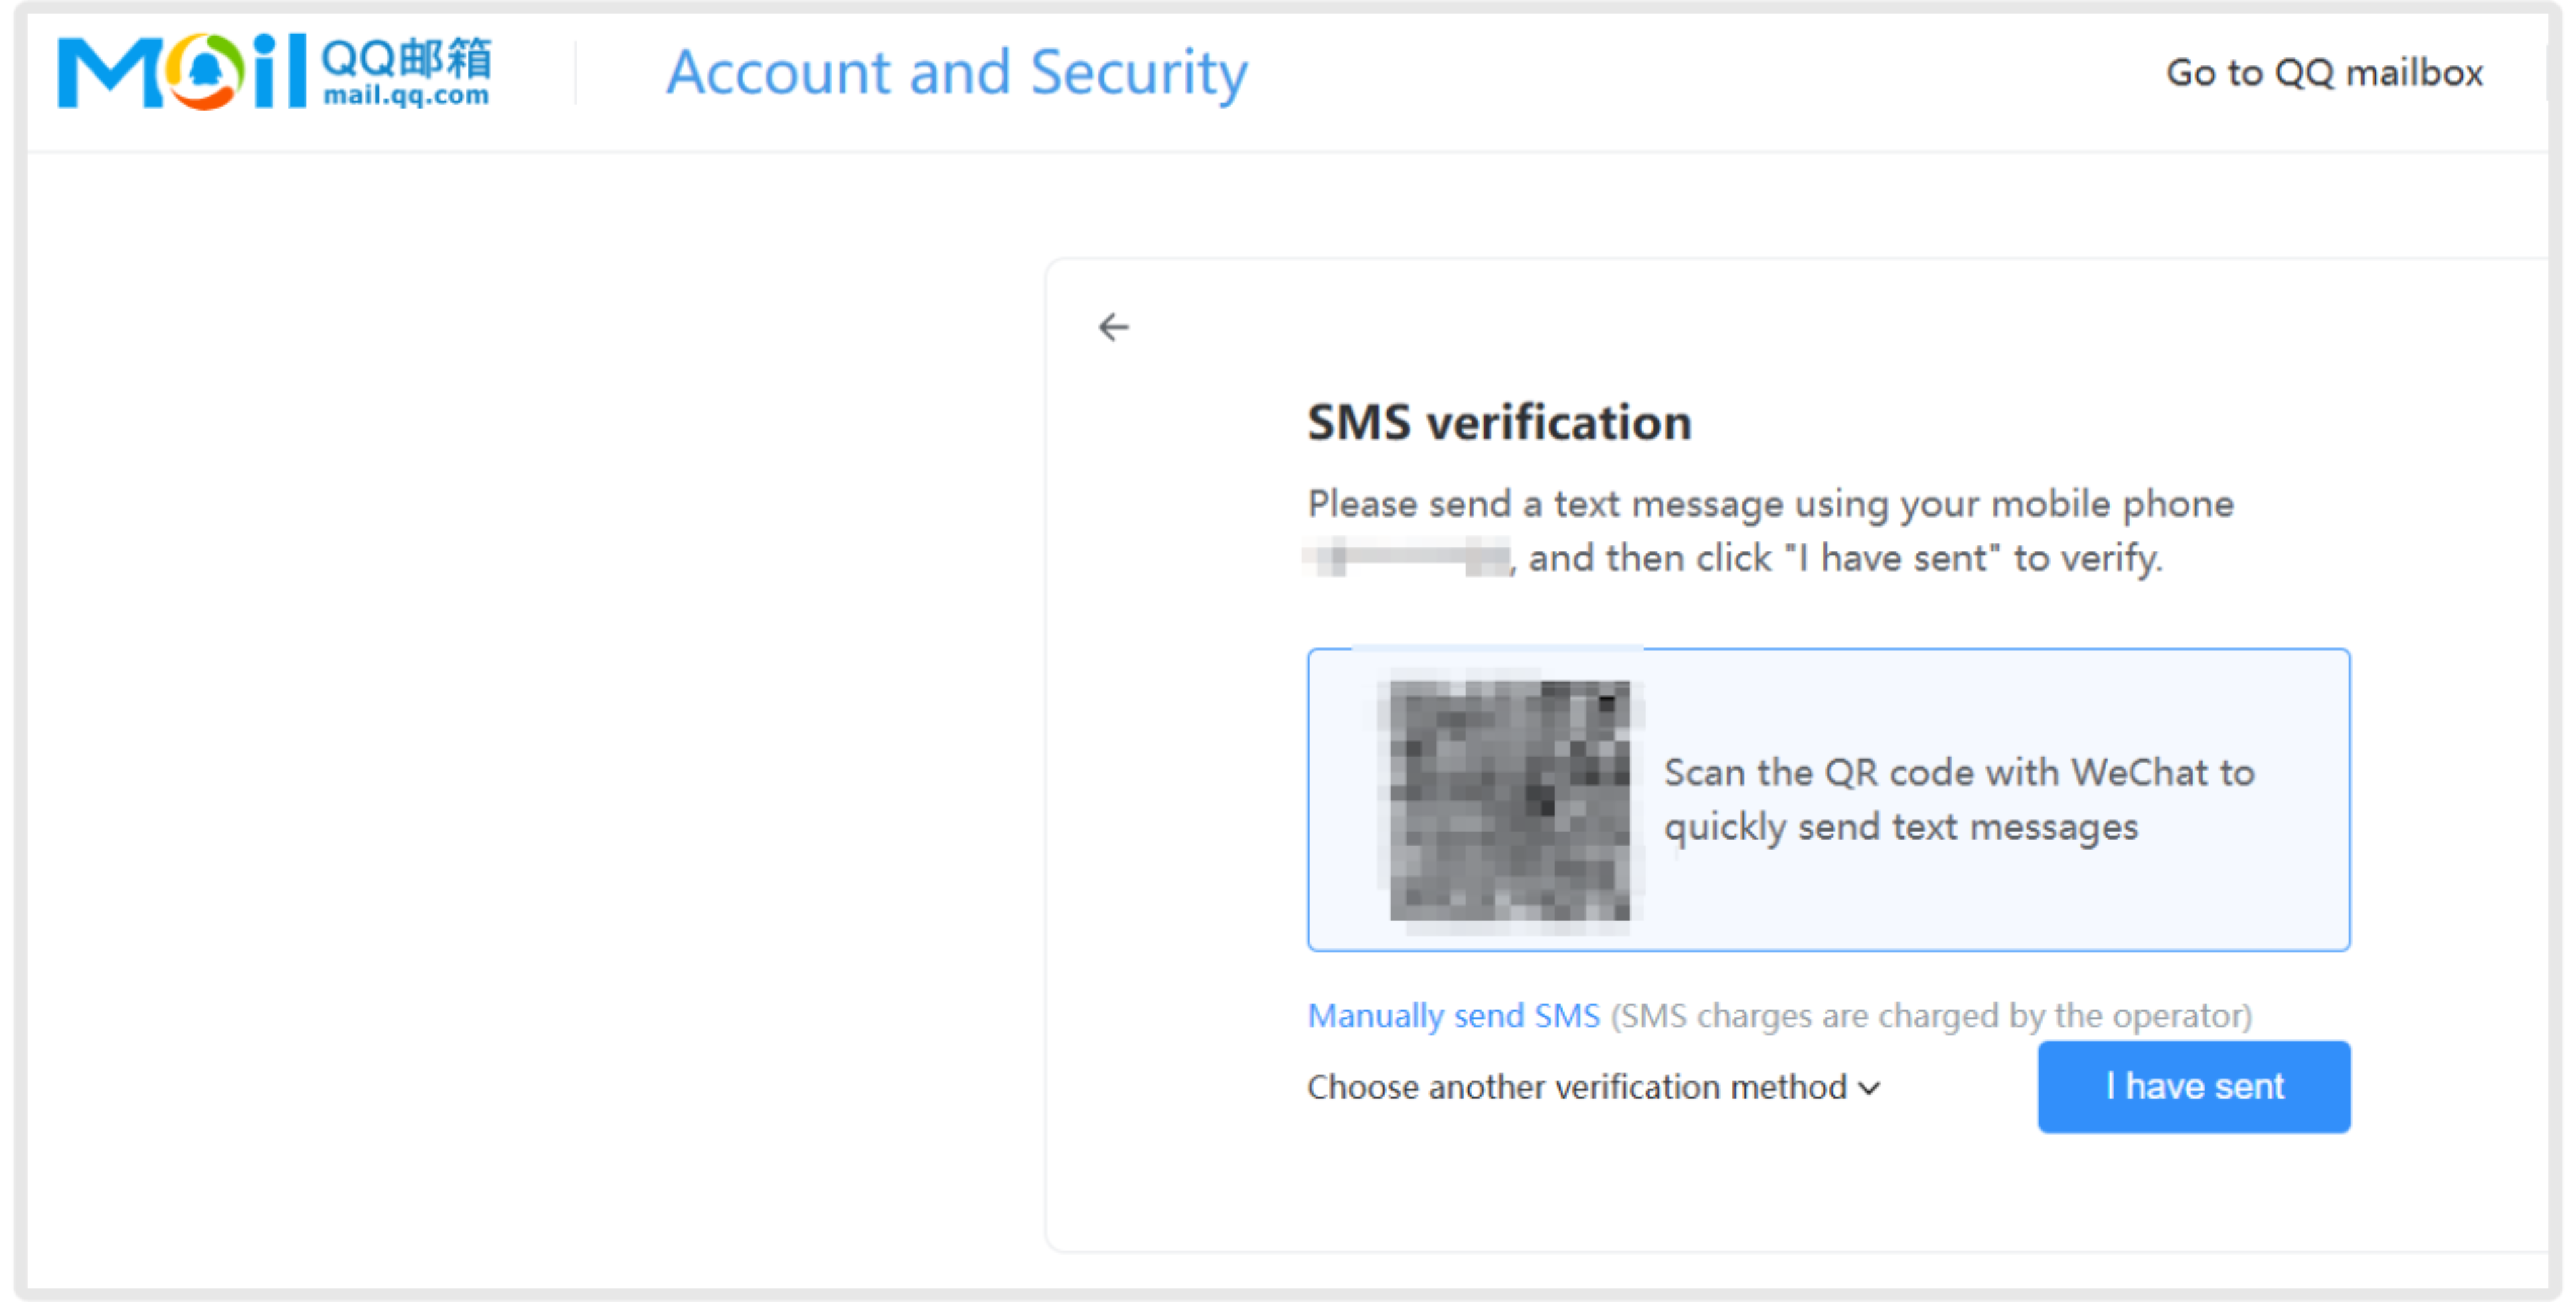Click the chevron beside verification method

pos(1869,1088)
